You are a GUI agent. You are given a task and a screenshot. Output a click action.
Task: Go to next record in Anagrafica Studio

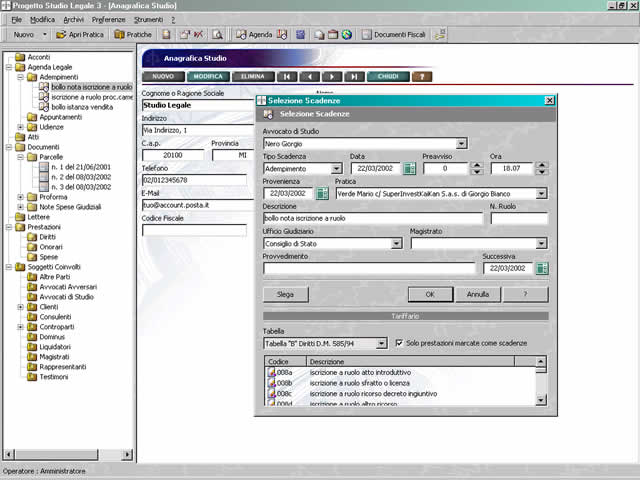[332, 76]
